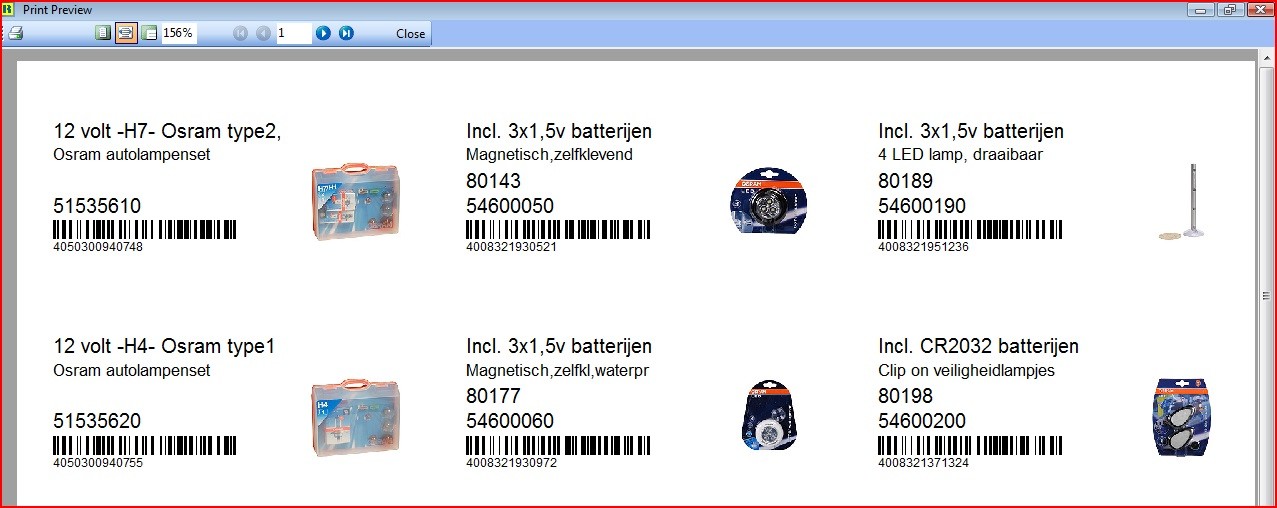Image resolution: width=1277 pixels, height=508 pixels.
Task: Click the page number field
Action: tap(294, 33)
